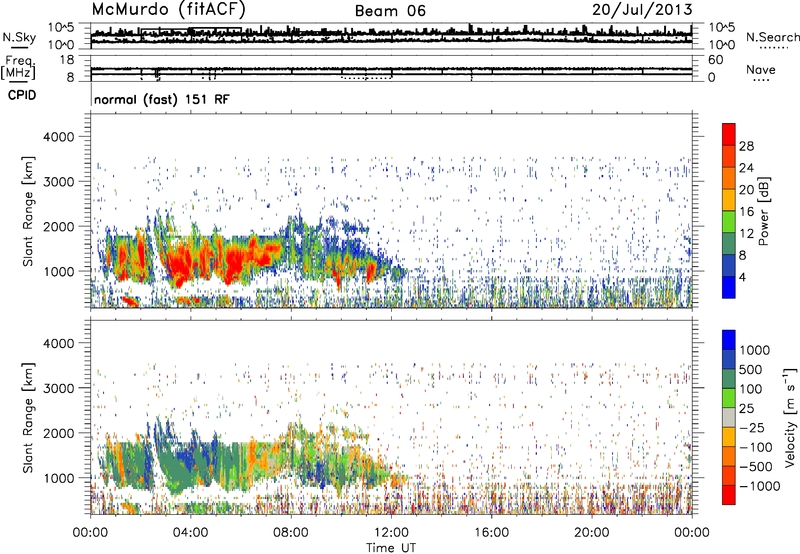Click the 'normal (fast) 151 RF' text
Screen dimensions: 800x554
click(x=162, y=99)
